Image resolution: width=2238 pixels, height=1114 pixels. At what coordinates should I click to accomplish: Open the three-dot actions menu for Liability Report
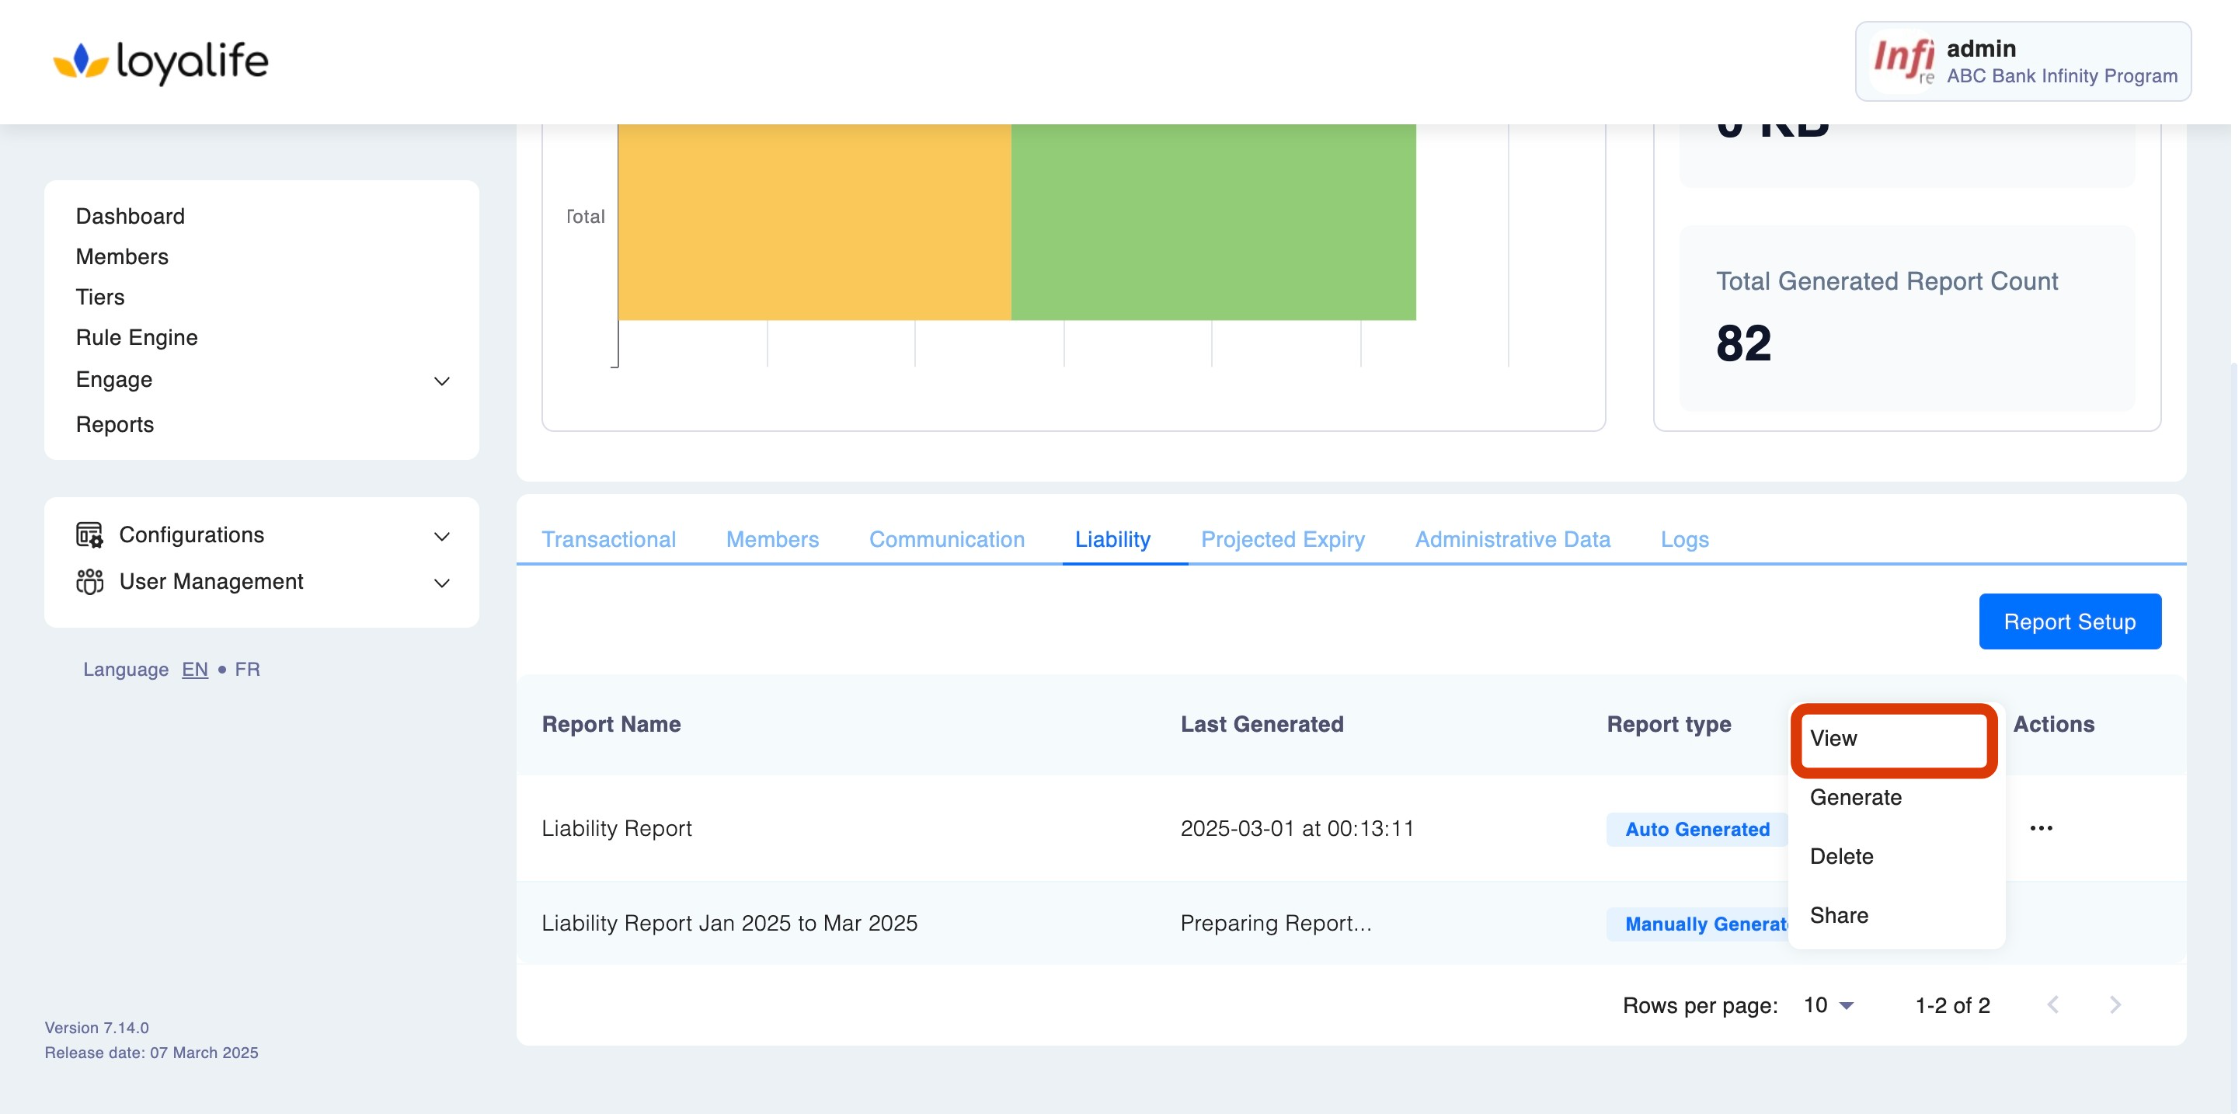pos(2041,828)
